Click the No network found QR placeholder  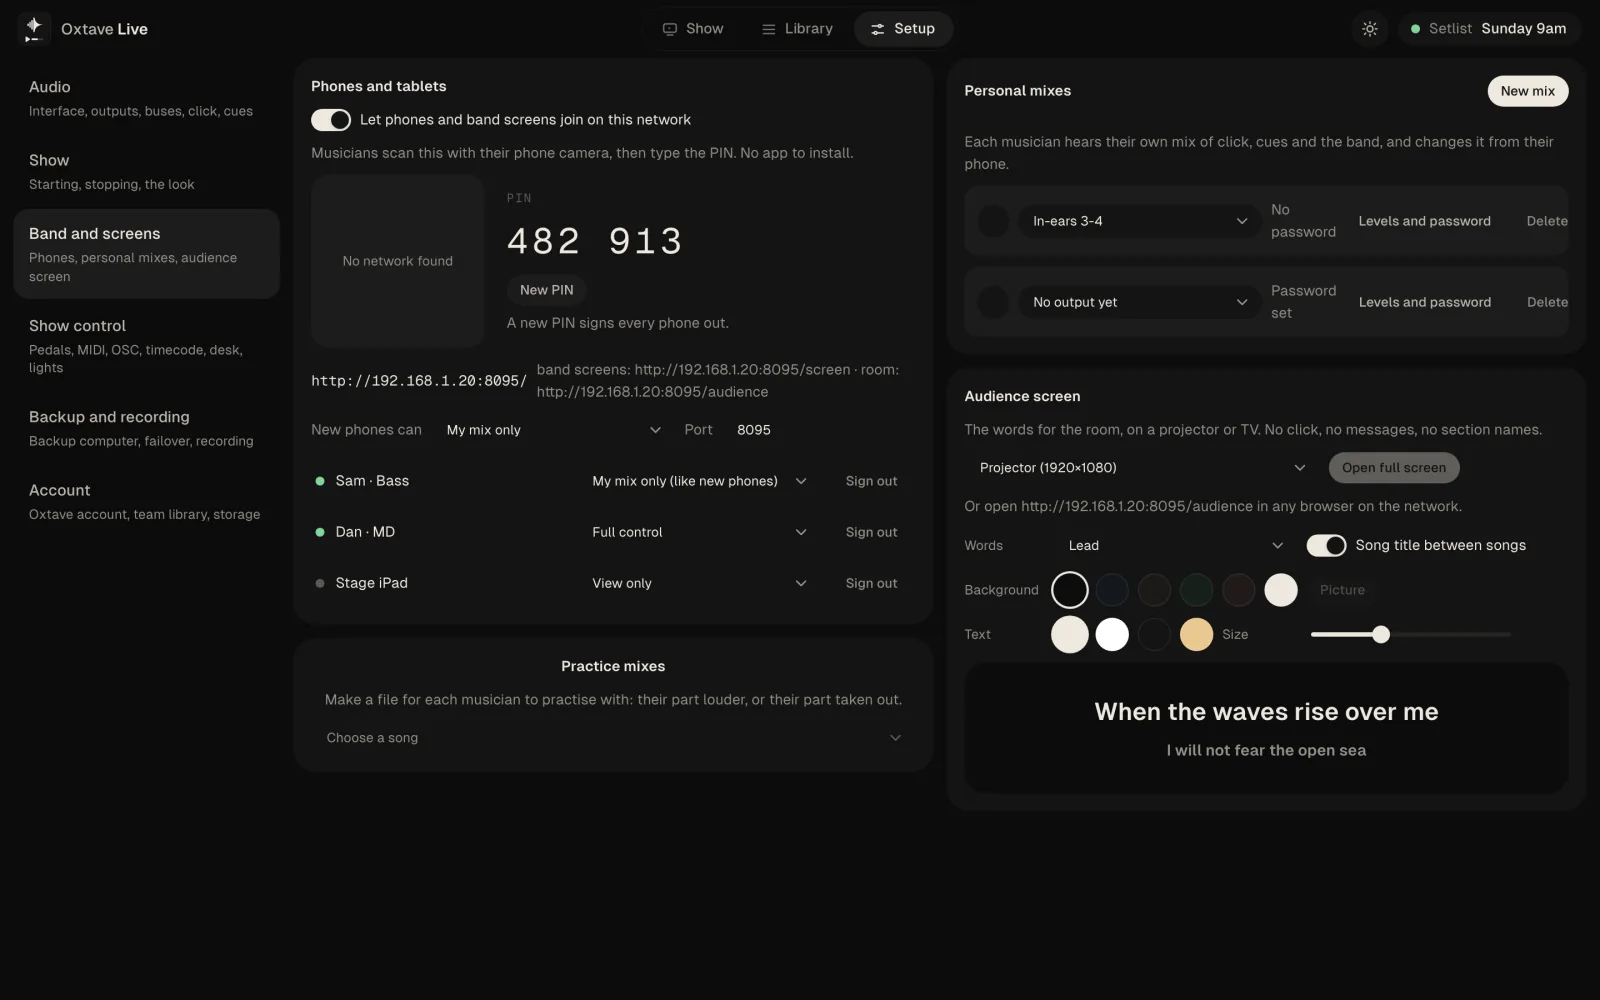398,261
